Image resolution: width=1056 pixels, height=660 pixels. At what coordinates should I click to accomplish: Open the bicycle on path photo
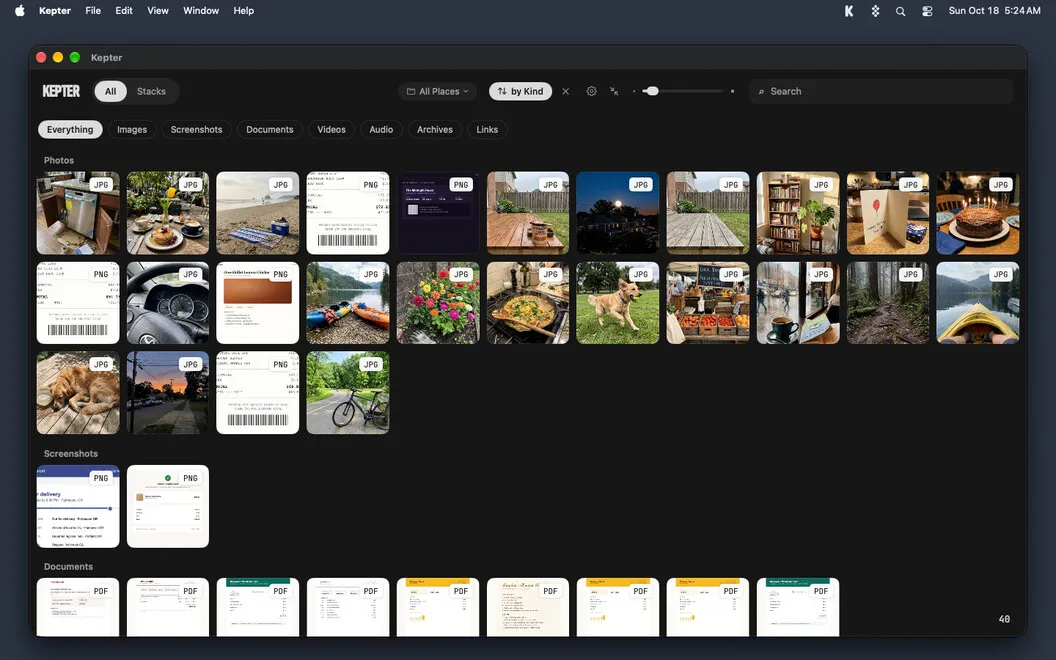[x=348, y=393]
